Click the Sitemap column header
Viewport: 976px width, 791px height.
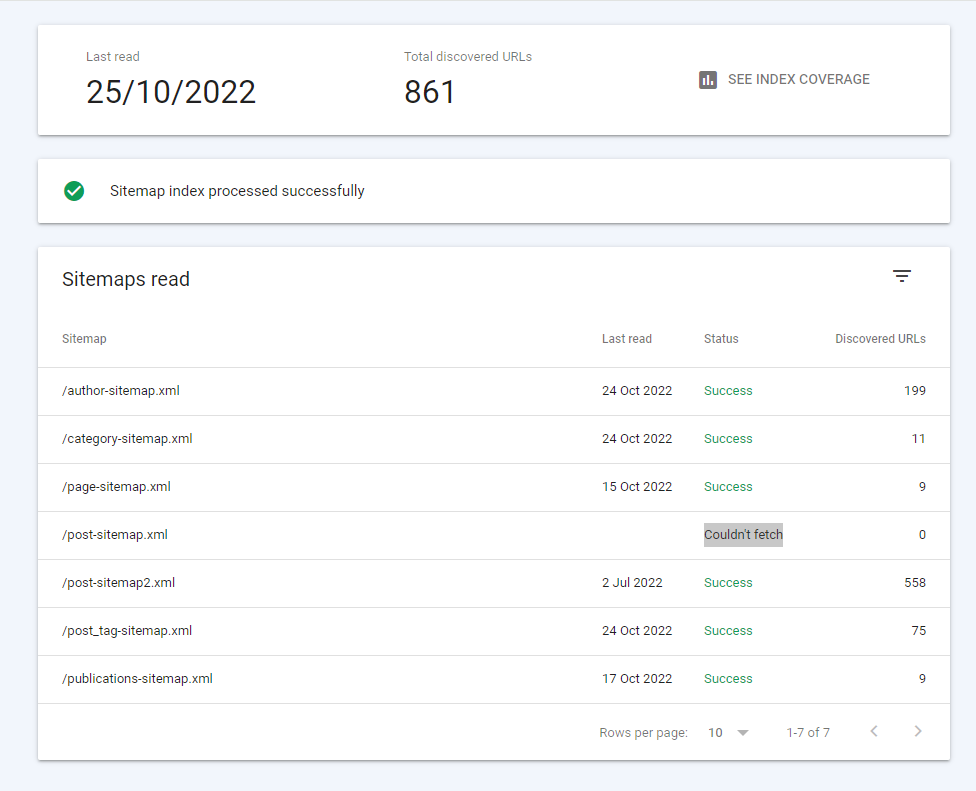click(84, 339)
